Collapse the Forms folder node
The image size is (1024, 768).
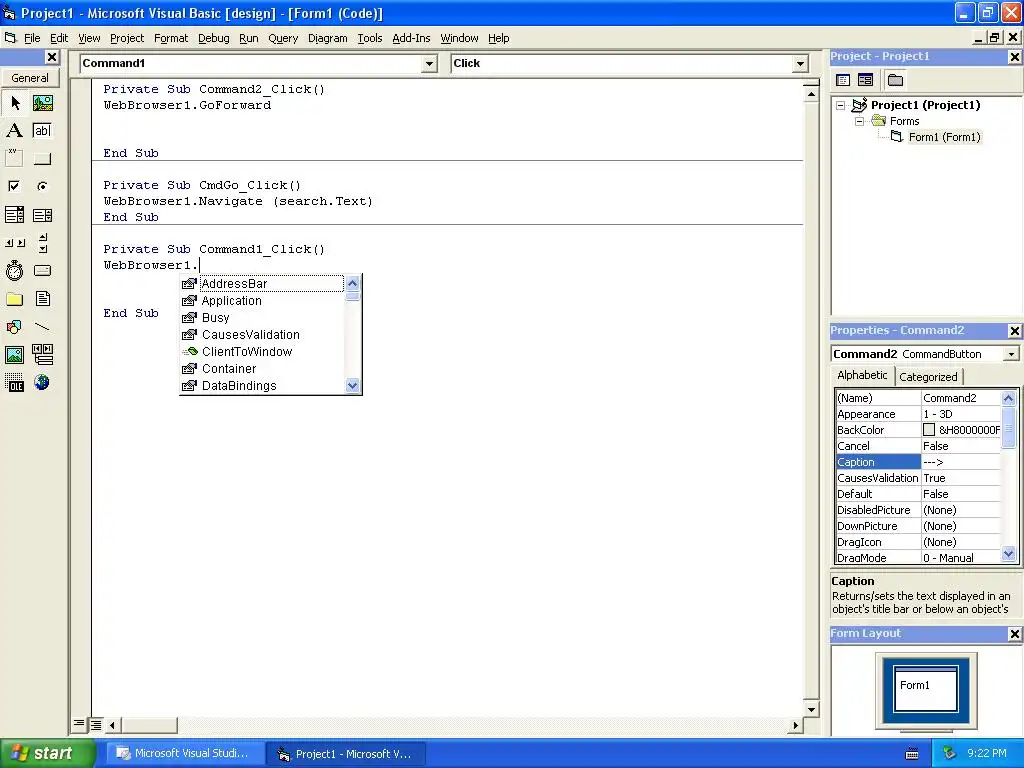click(859, 121)
